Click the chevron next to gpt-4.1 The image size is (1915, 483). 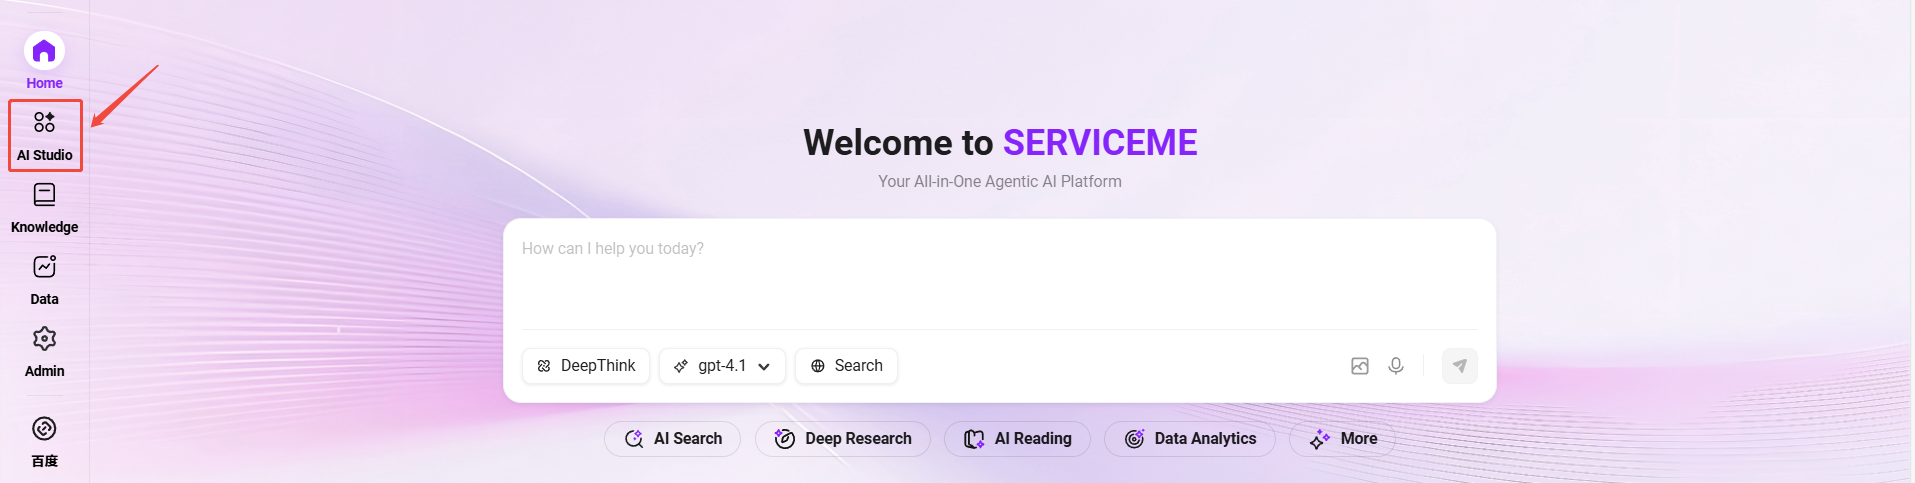764,367
